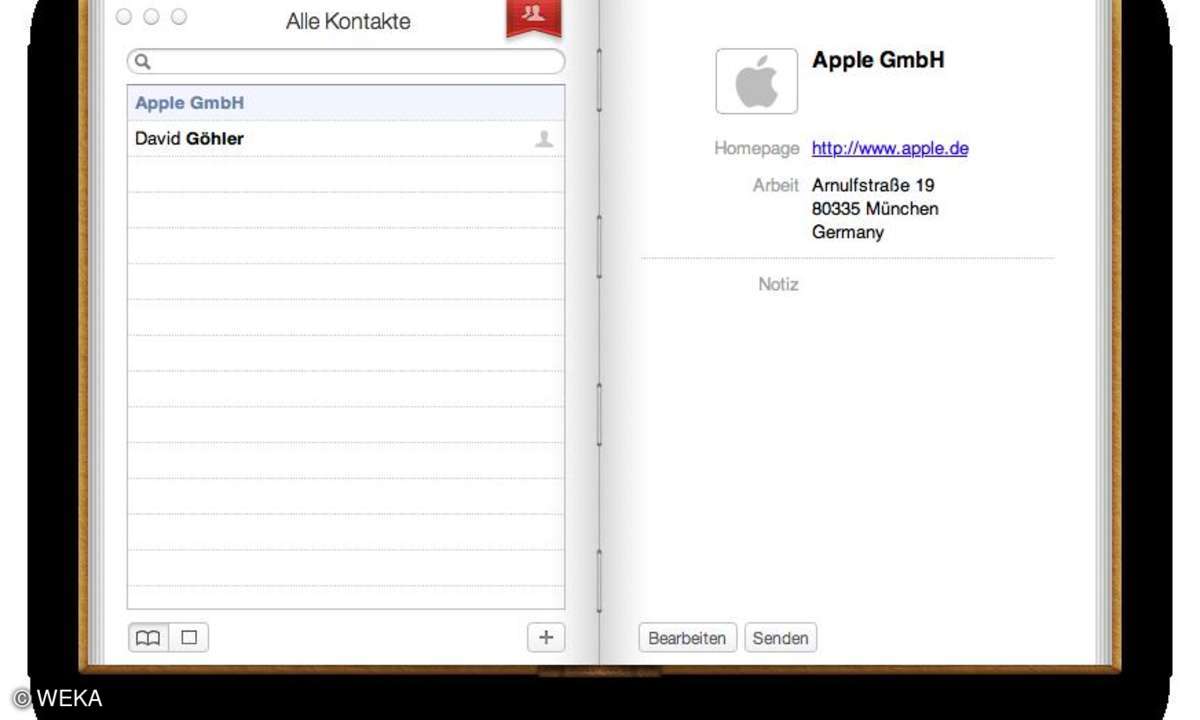Open groups via red bookmark icon
The width and height of the screenshot is (1200, 720).
coord(534,18)
